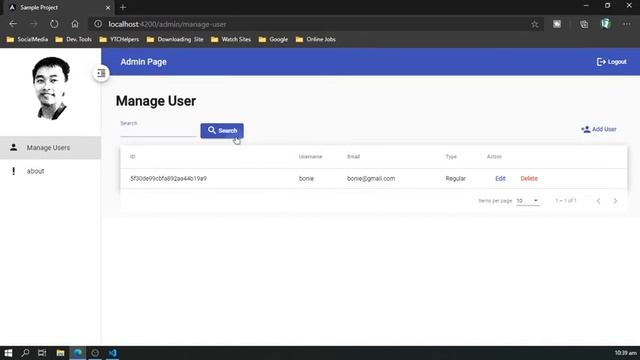The height and width of the screenshot is (360, 640).
Task: Toggle the sidebar collapse icon
Action: [101, 73]
